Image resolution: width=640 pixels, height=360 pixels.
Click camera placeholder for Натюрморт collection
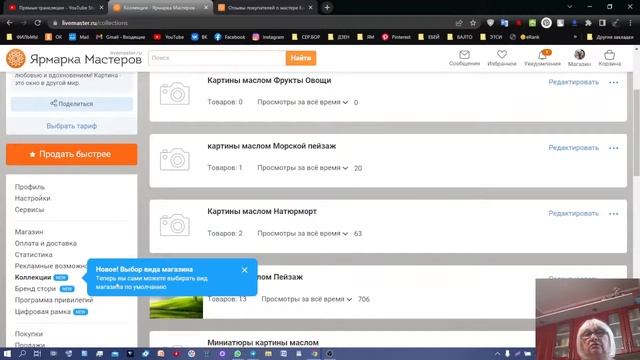(175, 224)
